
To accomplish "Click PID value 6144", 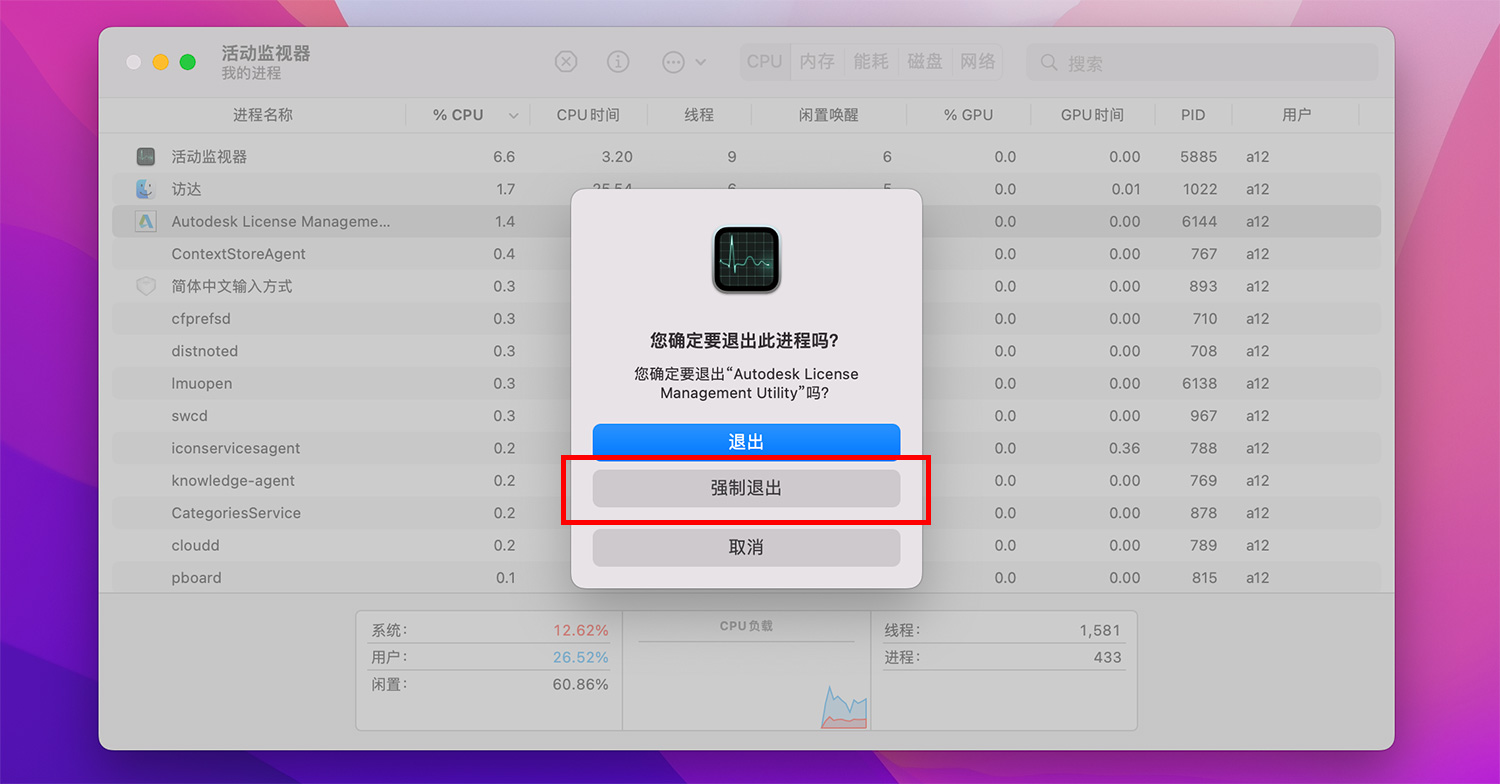I will [x=1198, y=221].
